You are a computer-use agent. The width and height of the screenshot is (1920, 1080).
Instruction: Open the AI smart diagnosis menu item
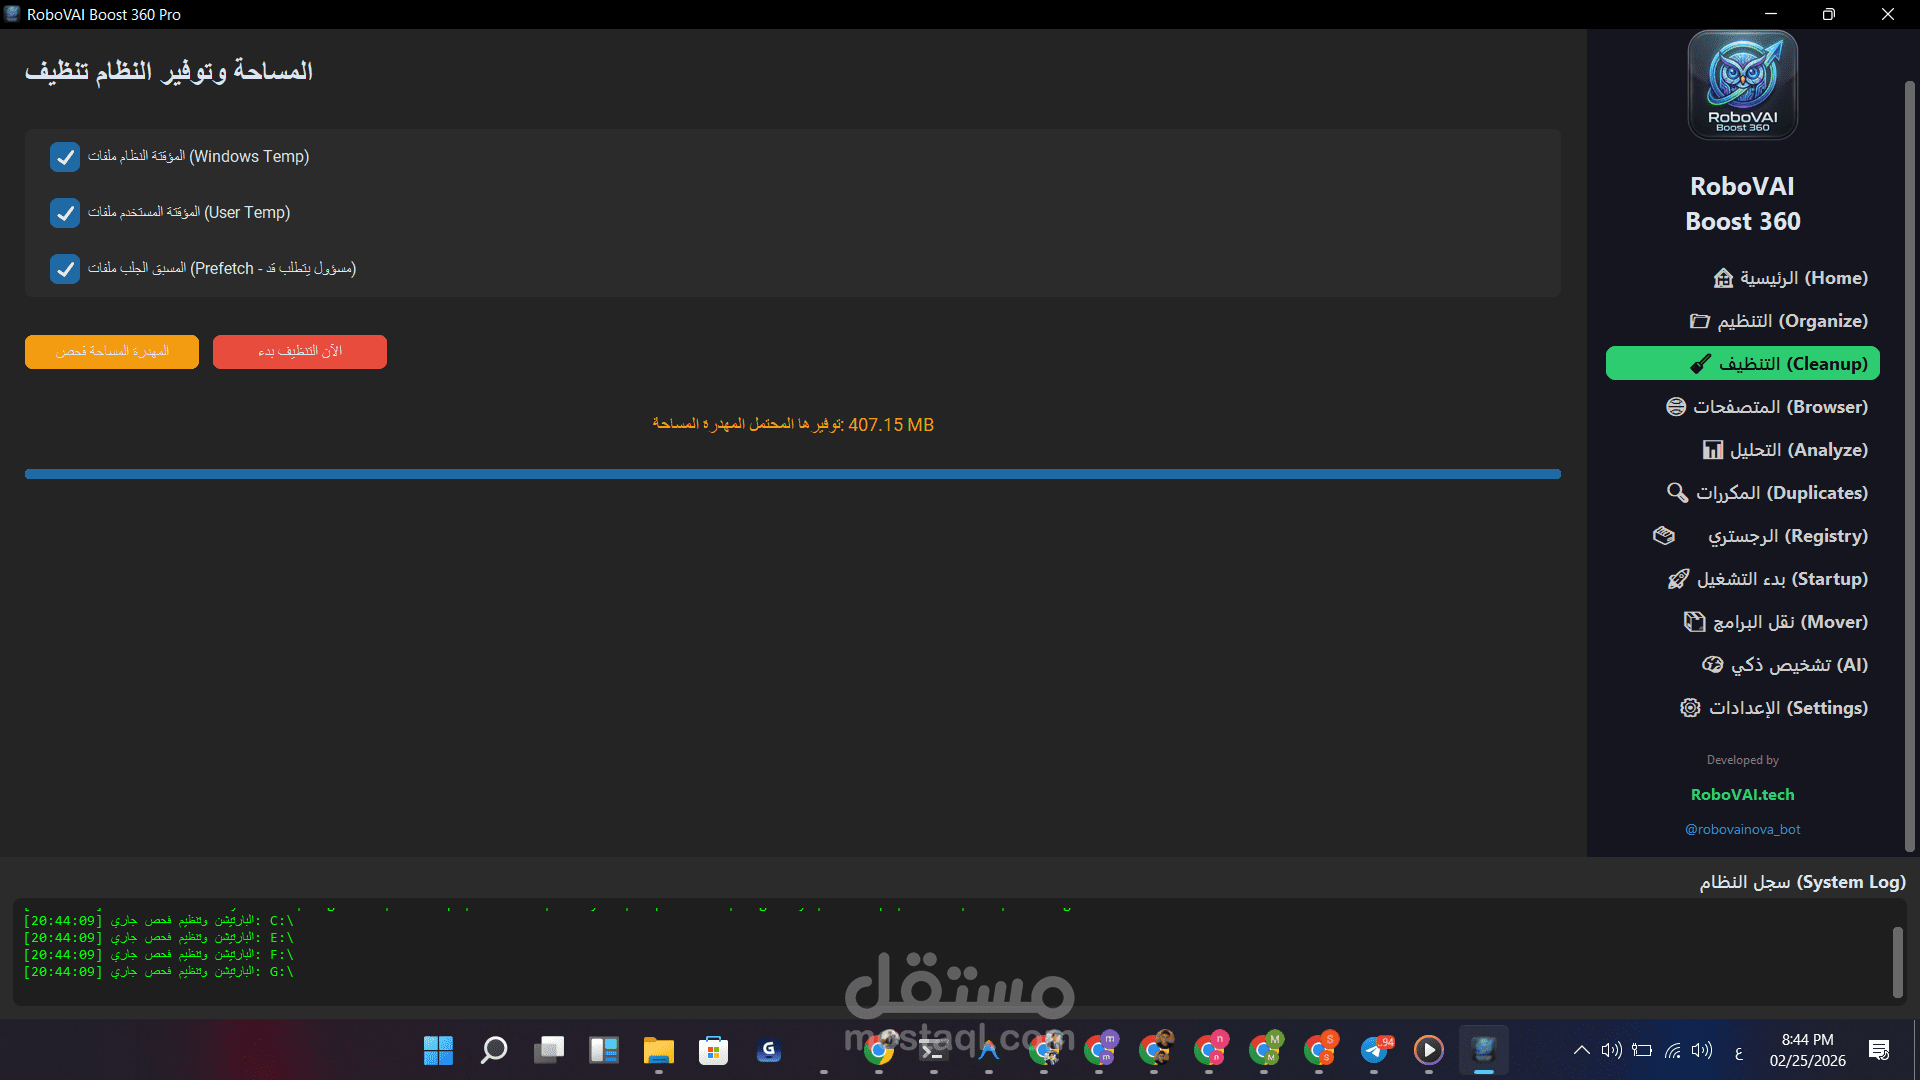(x=1785, y=665)
